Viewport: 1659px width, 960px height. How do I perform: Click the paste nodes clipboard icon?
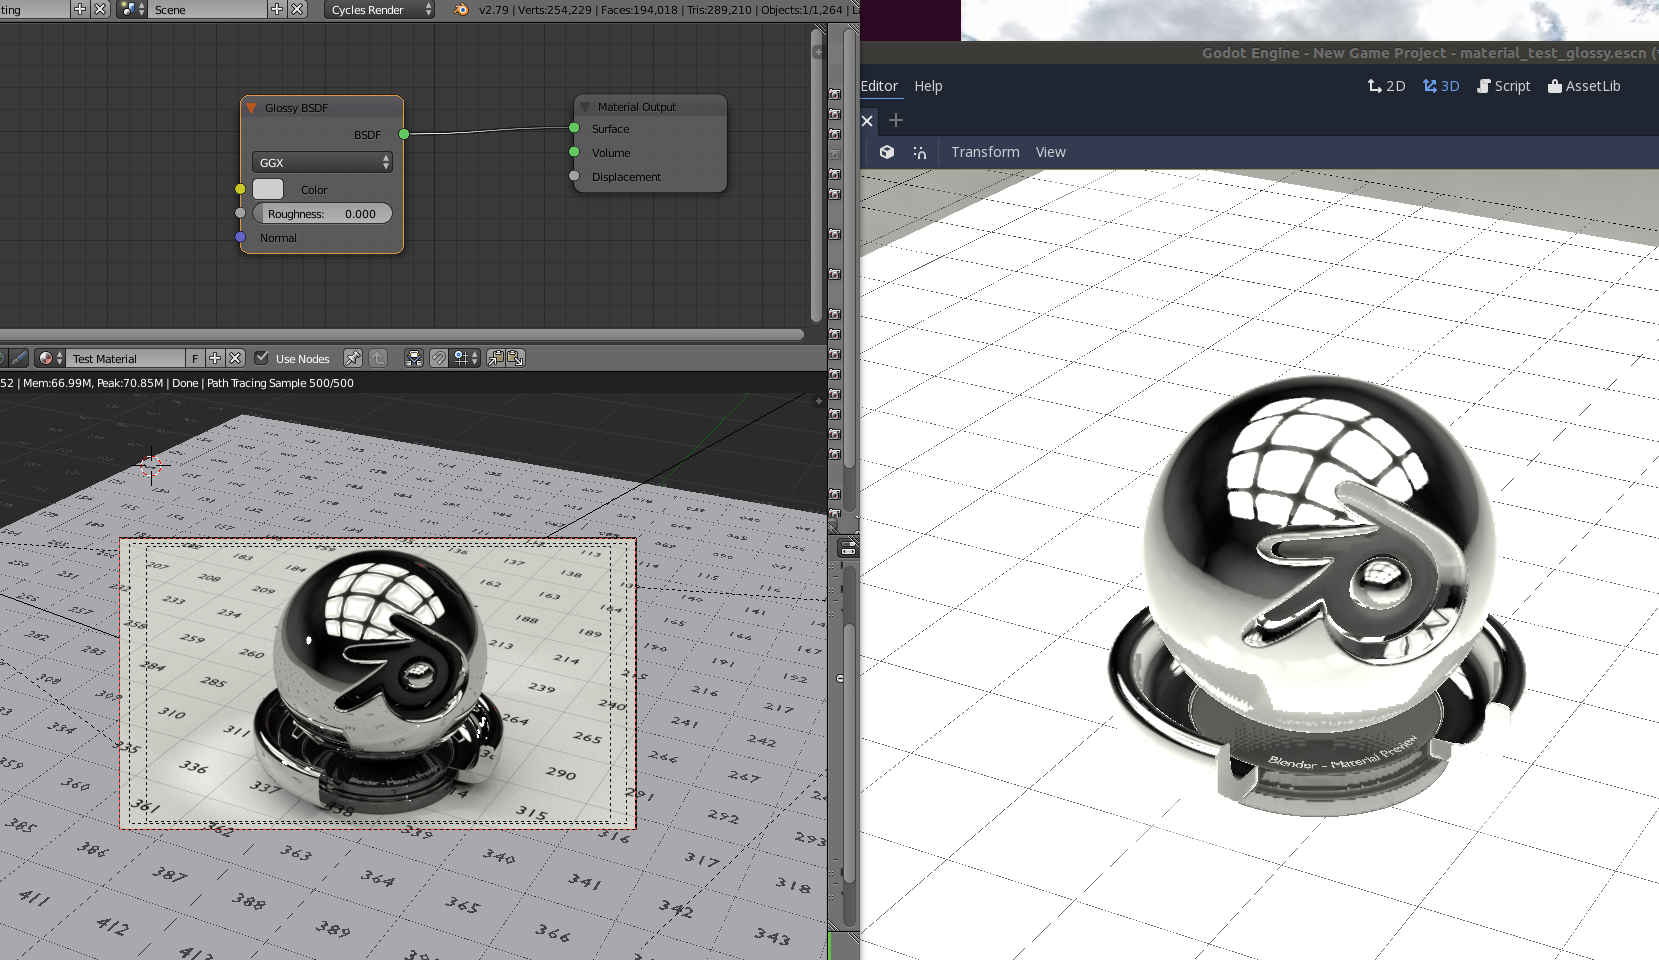pyautogui.click(x=515, y=358)
